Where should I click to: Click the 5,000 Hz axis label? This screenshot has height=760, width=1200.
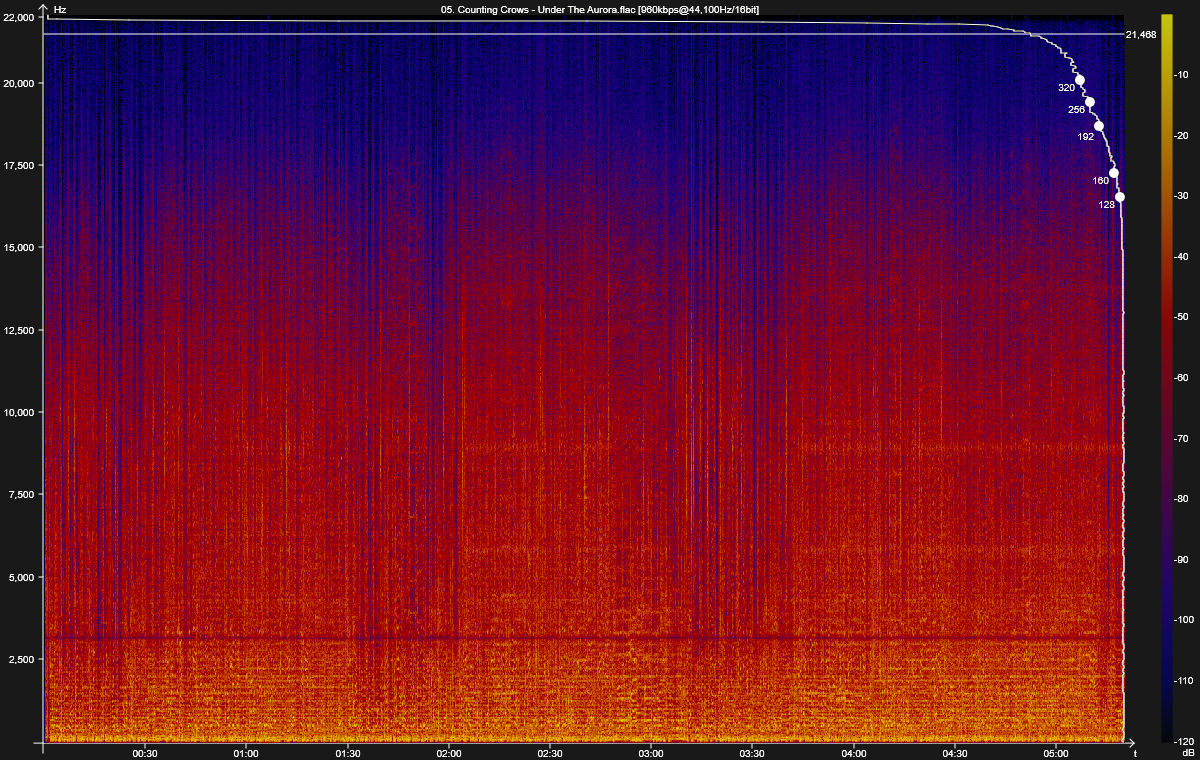coord(22,577)
